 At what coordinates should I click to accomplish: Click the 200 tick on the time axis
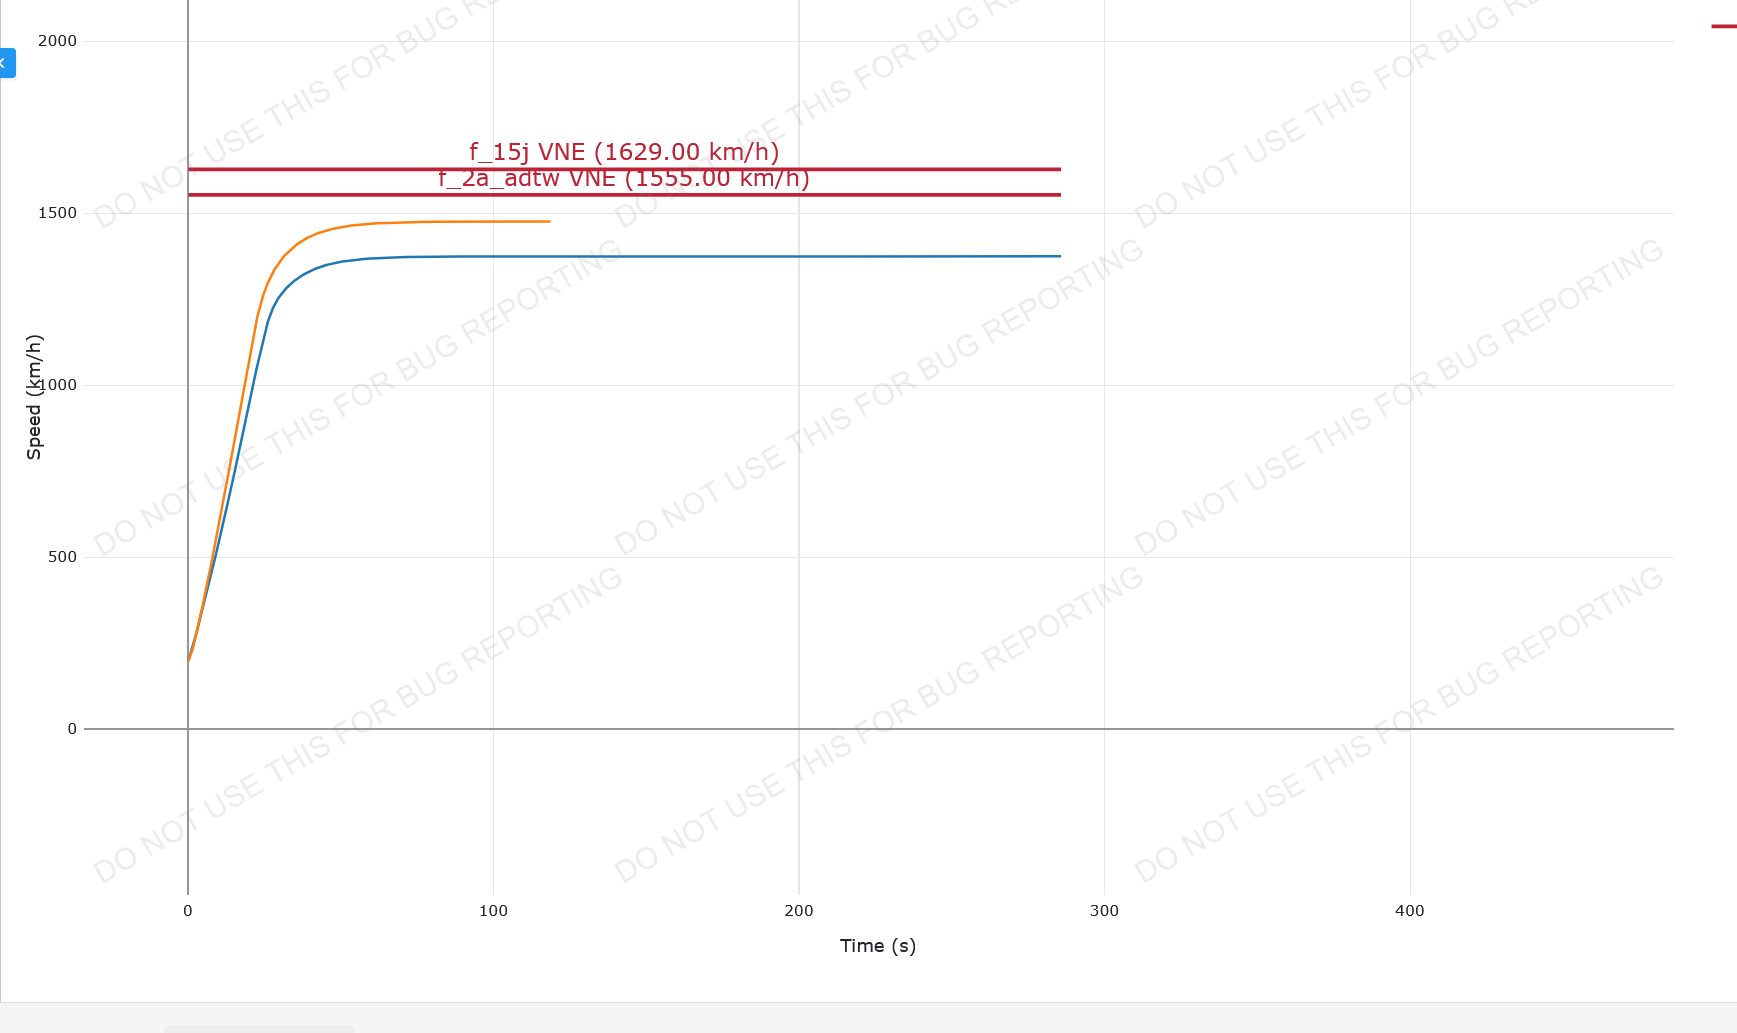[799, 911]
